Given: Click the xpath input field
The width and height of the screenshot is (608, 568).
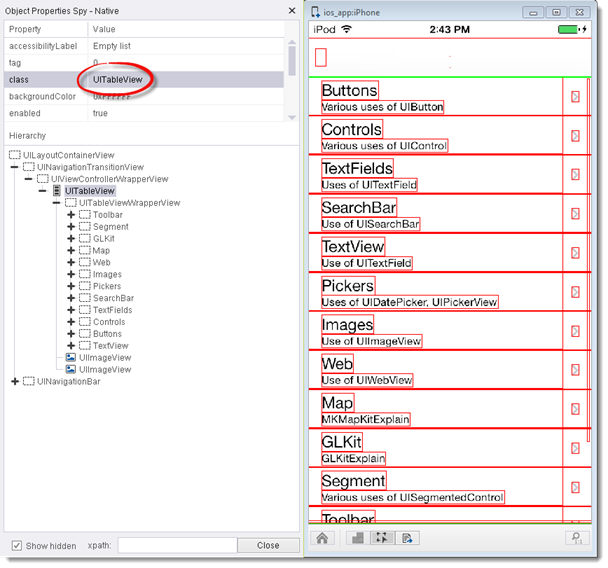Looking at the screenshot, I should 176,545.
